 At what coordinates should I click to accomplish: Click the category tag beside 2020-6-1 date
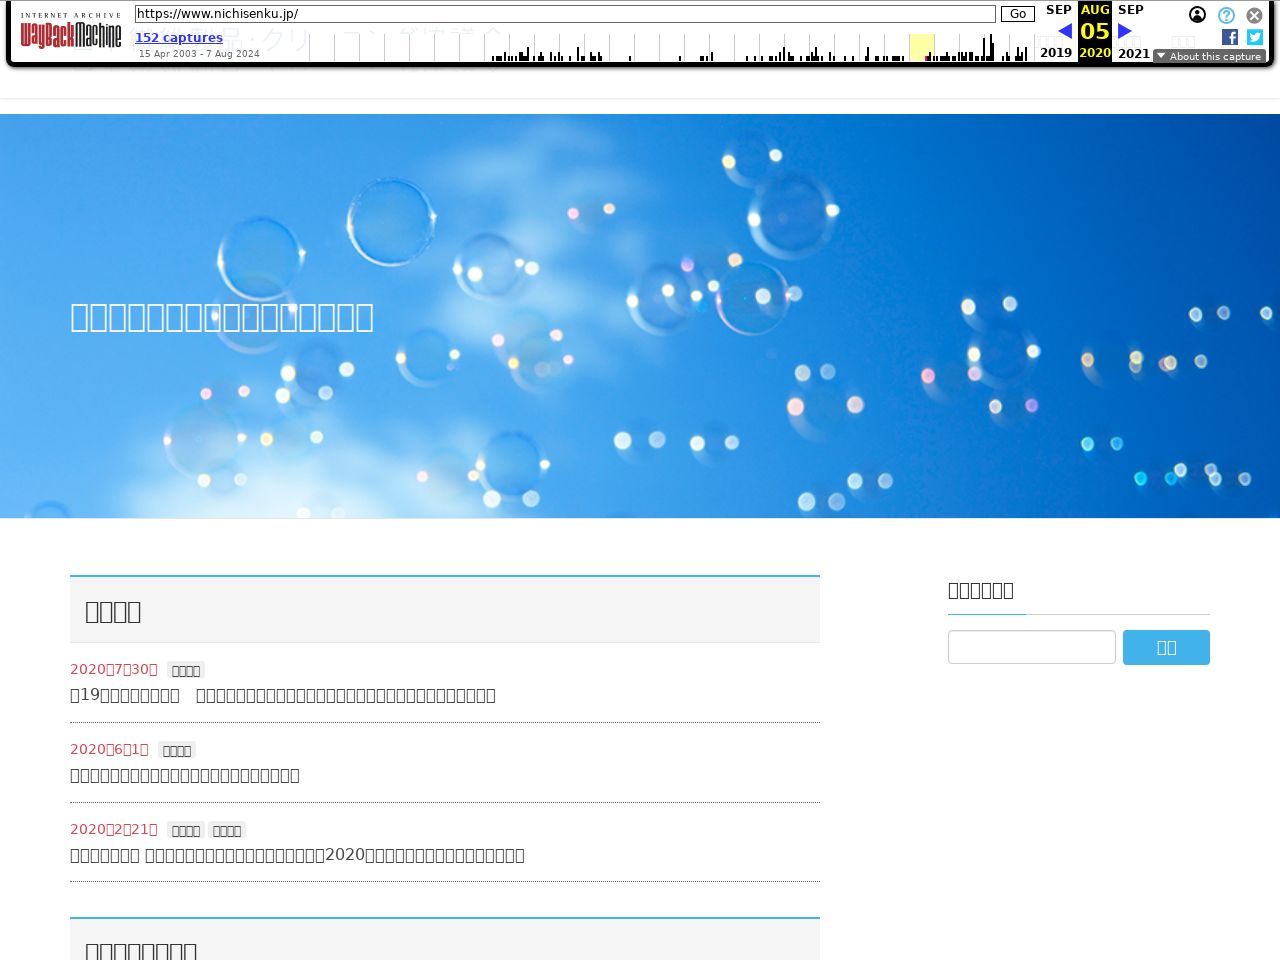177,750
